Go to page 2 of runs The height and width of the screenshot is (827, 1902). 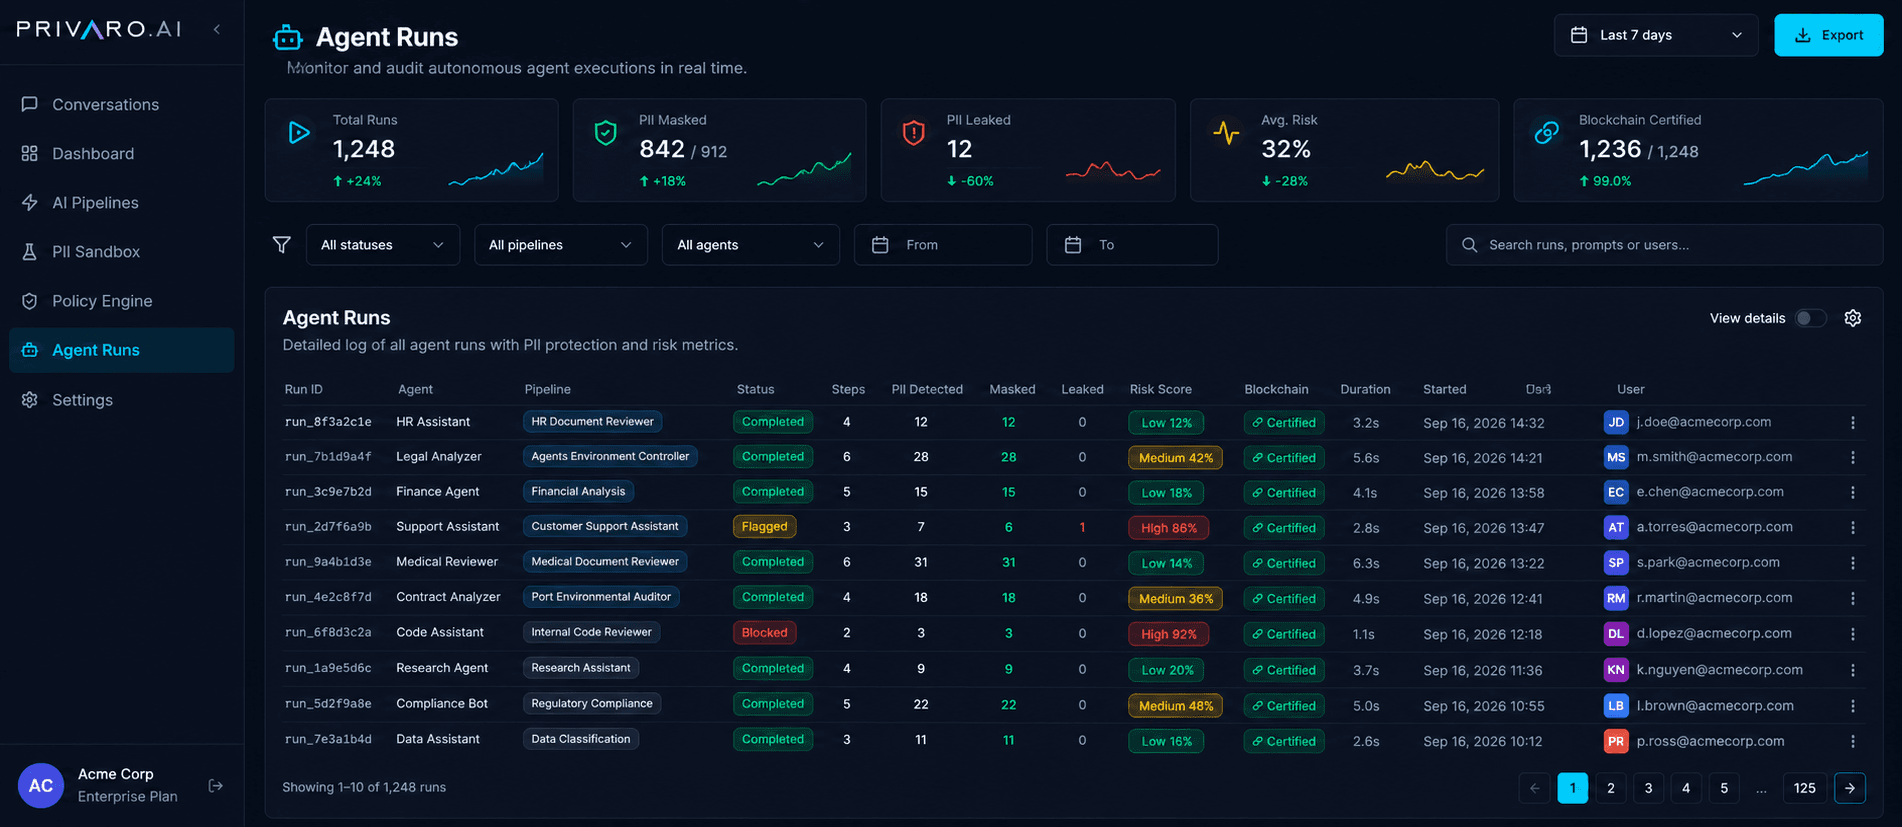[1610, 788]
